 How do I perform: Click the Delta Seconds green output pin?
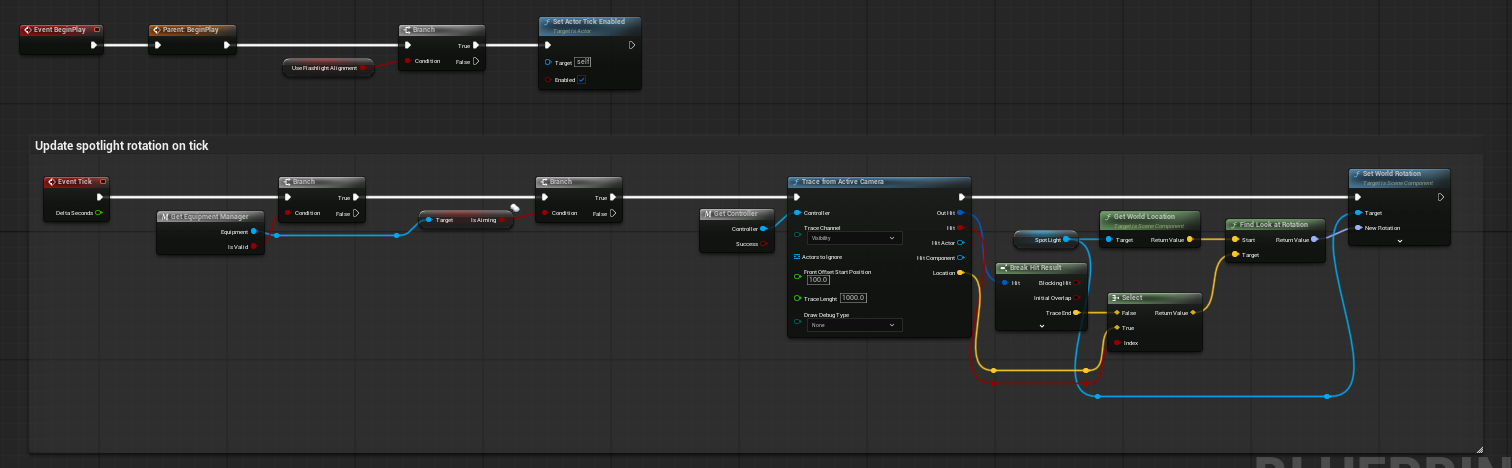point(99,213)
